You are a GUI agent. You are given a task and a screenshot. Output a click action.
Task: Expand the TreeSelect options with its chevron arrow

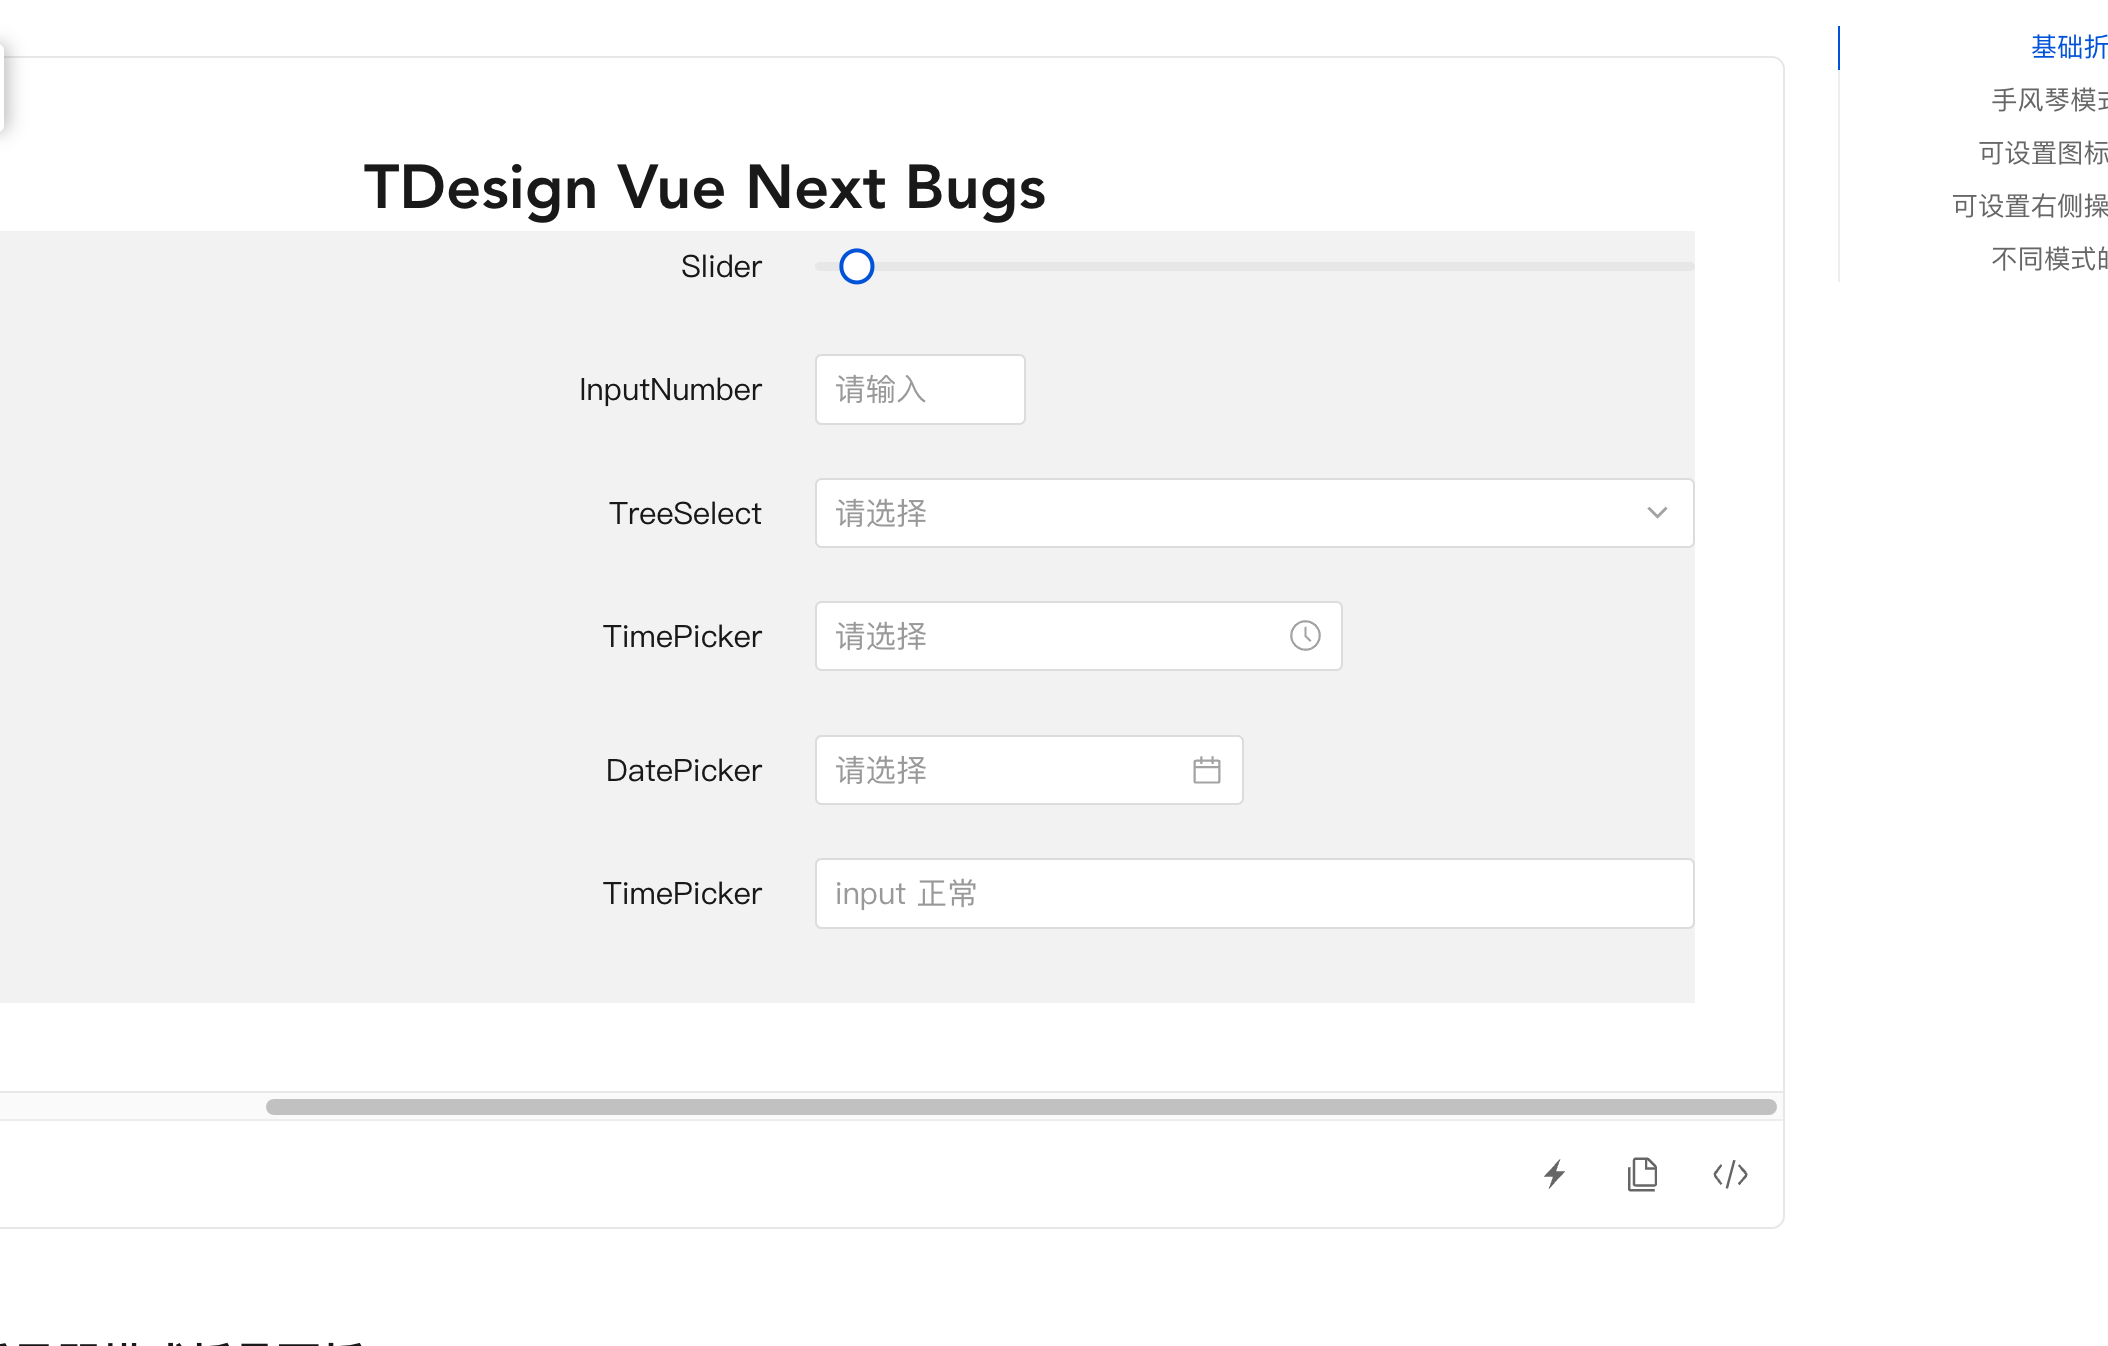[1657, 513]
